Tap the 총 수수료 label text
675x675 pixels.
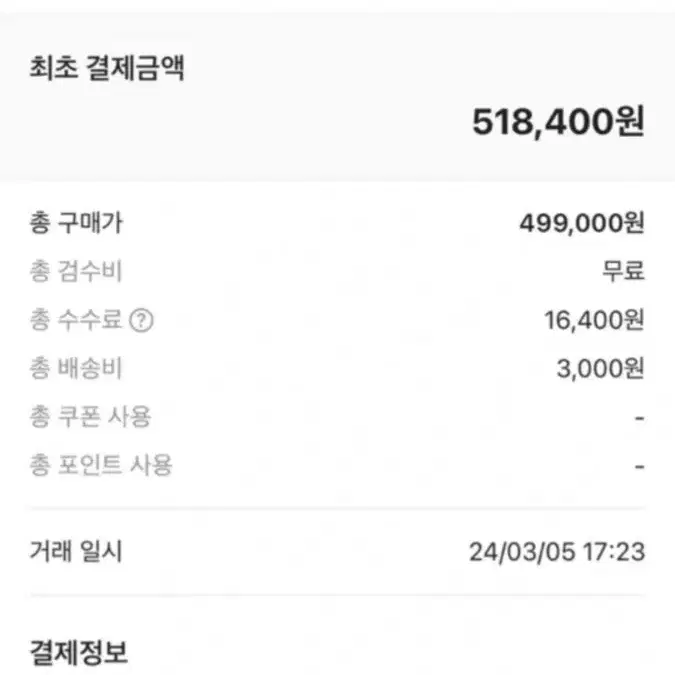(76, 320)
